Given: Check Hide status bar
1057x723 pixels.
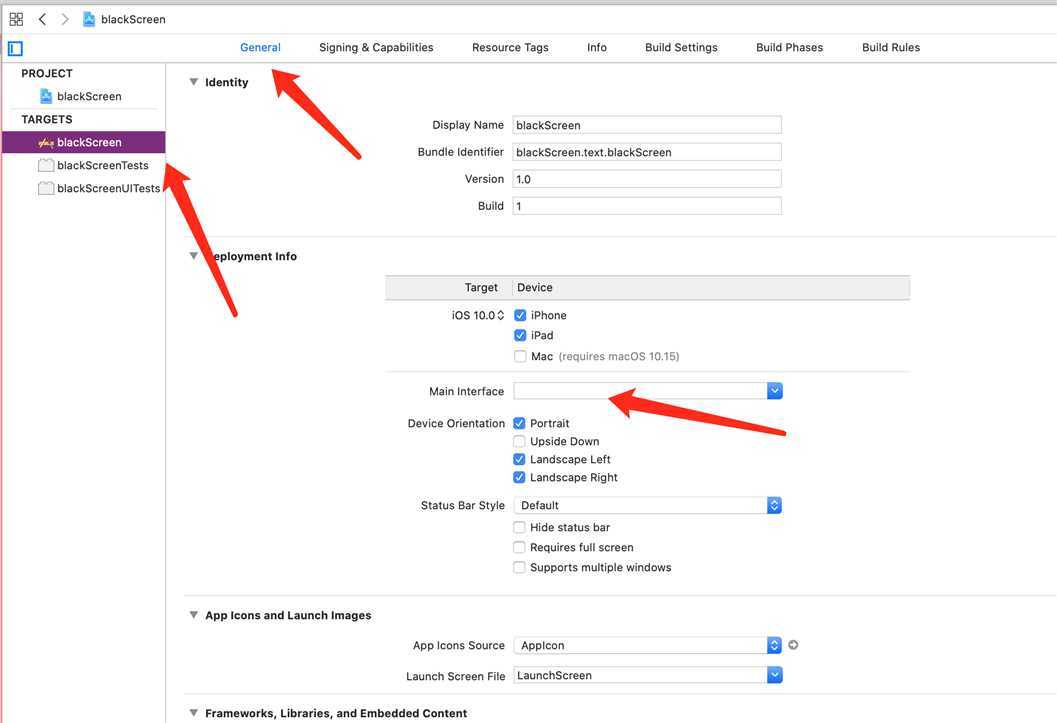Looking at the screenshot, I should [519, 528].
